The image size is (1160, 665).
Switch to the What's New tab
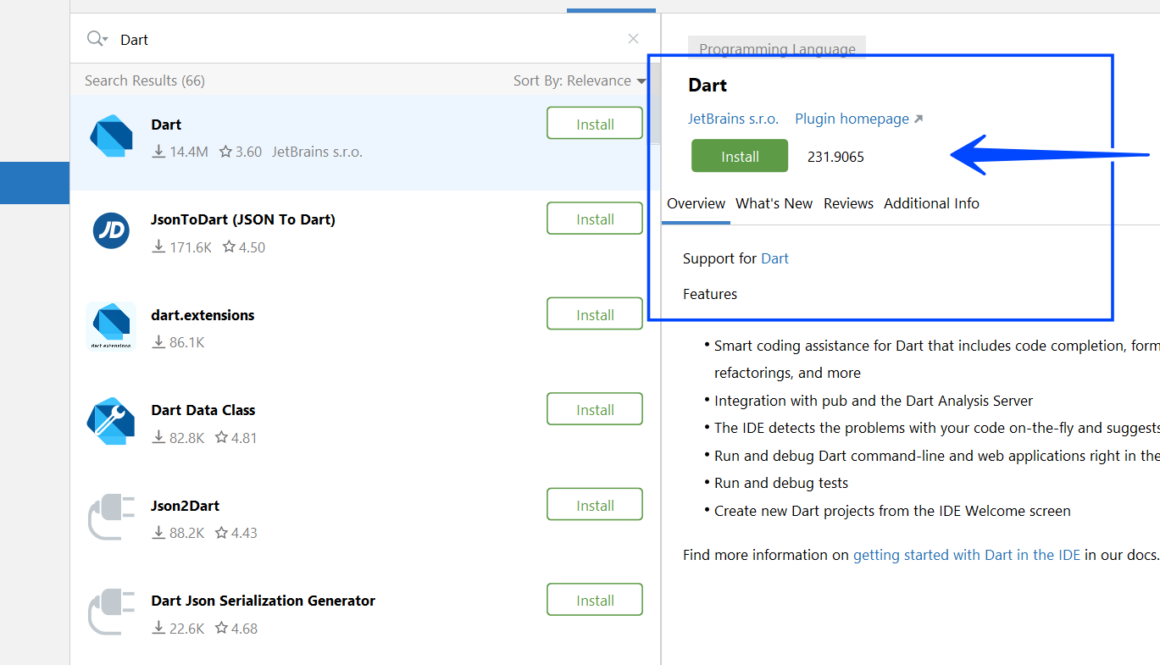(x=774, y=203)
